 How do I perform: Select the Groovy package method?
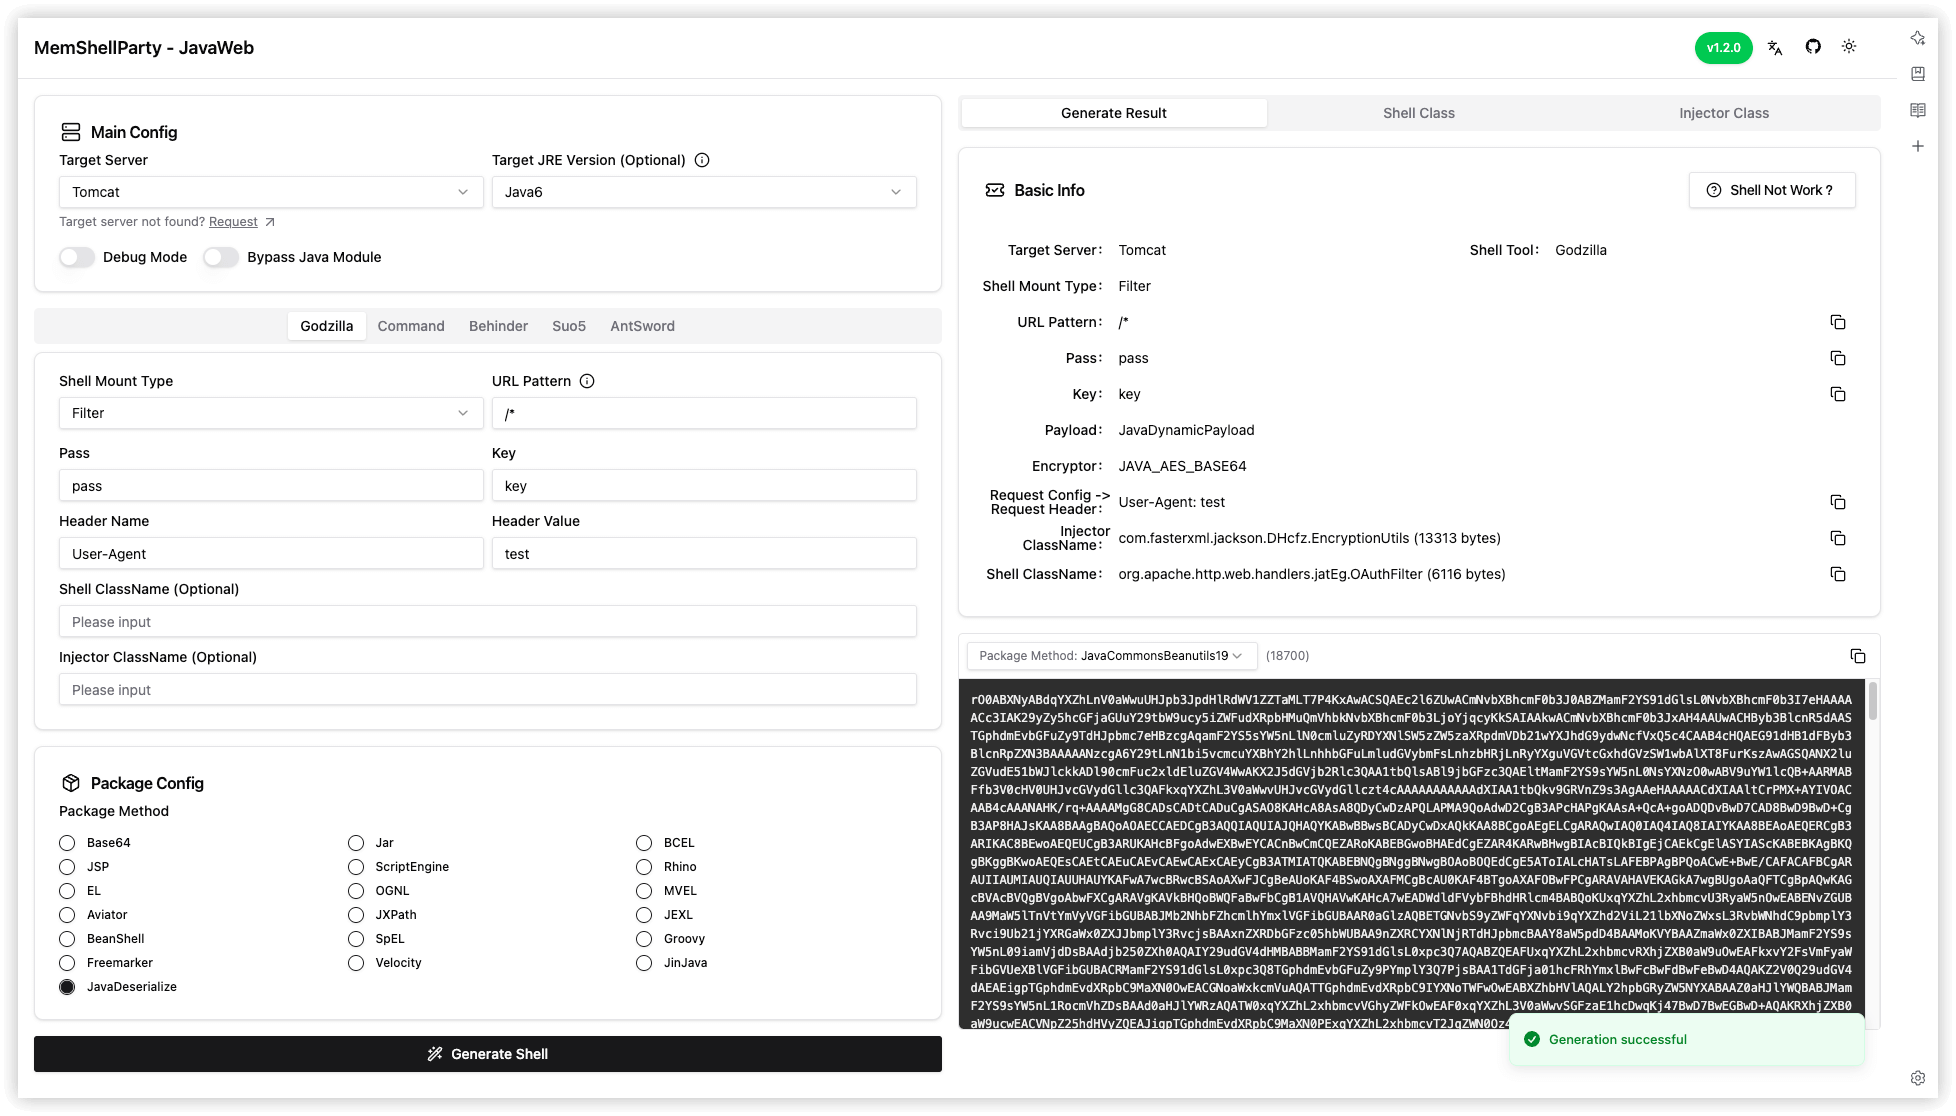point(644,939)
